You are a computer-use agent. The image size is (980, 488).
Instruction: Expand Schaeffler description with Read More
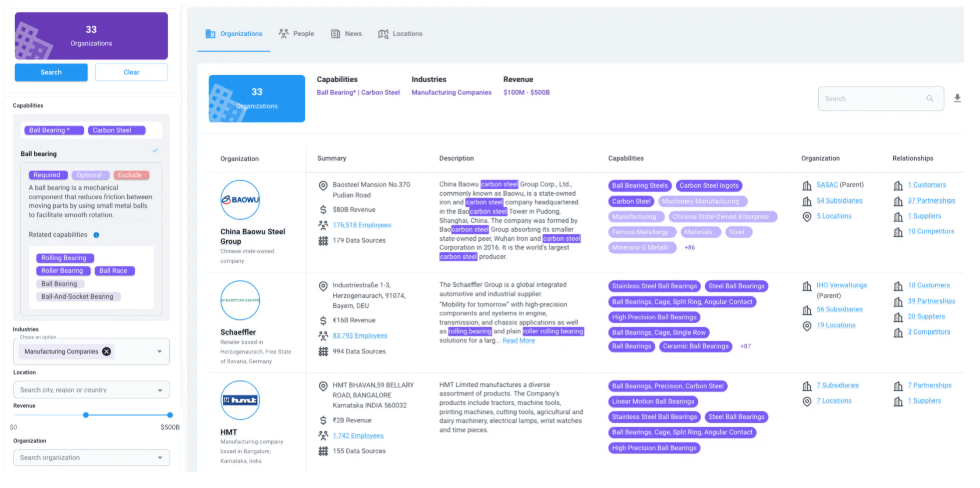tap(519, 341)
